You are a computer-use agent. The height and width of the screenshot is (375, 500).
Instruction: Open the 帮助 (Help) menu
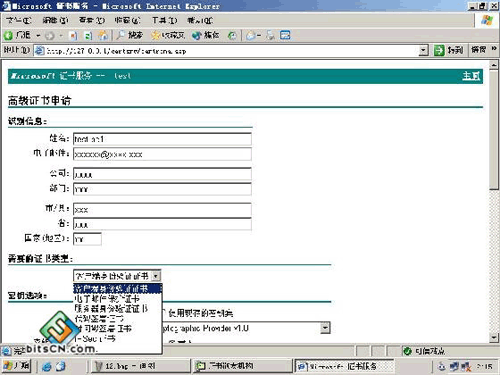tap(200, 20)
